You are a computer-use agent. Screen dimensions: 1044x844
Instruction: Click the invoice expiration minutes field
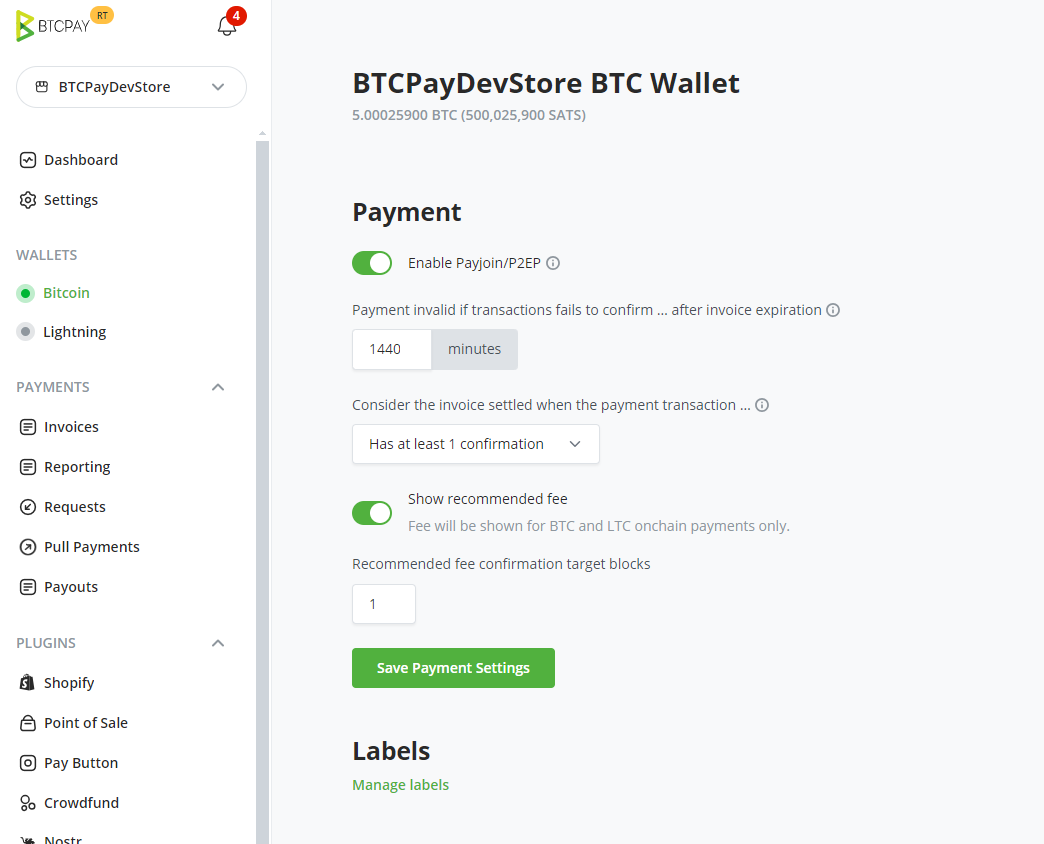[391, 348]
